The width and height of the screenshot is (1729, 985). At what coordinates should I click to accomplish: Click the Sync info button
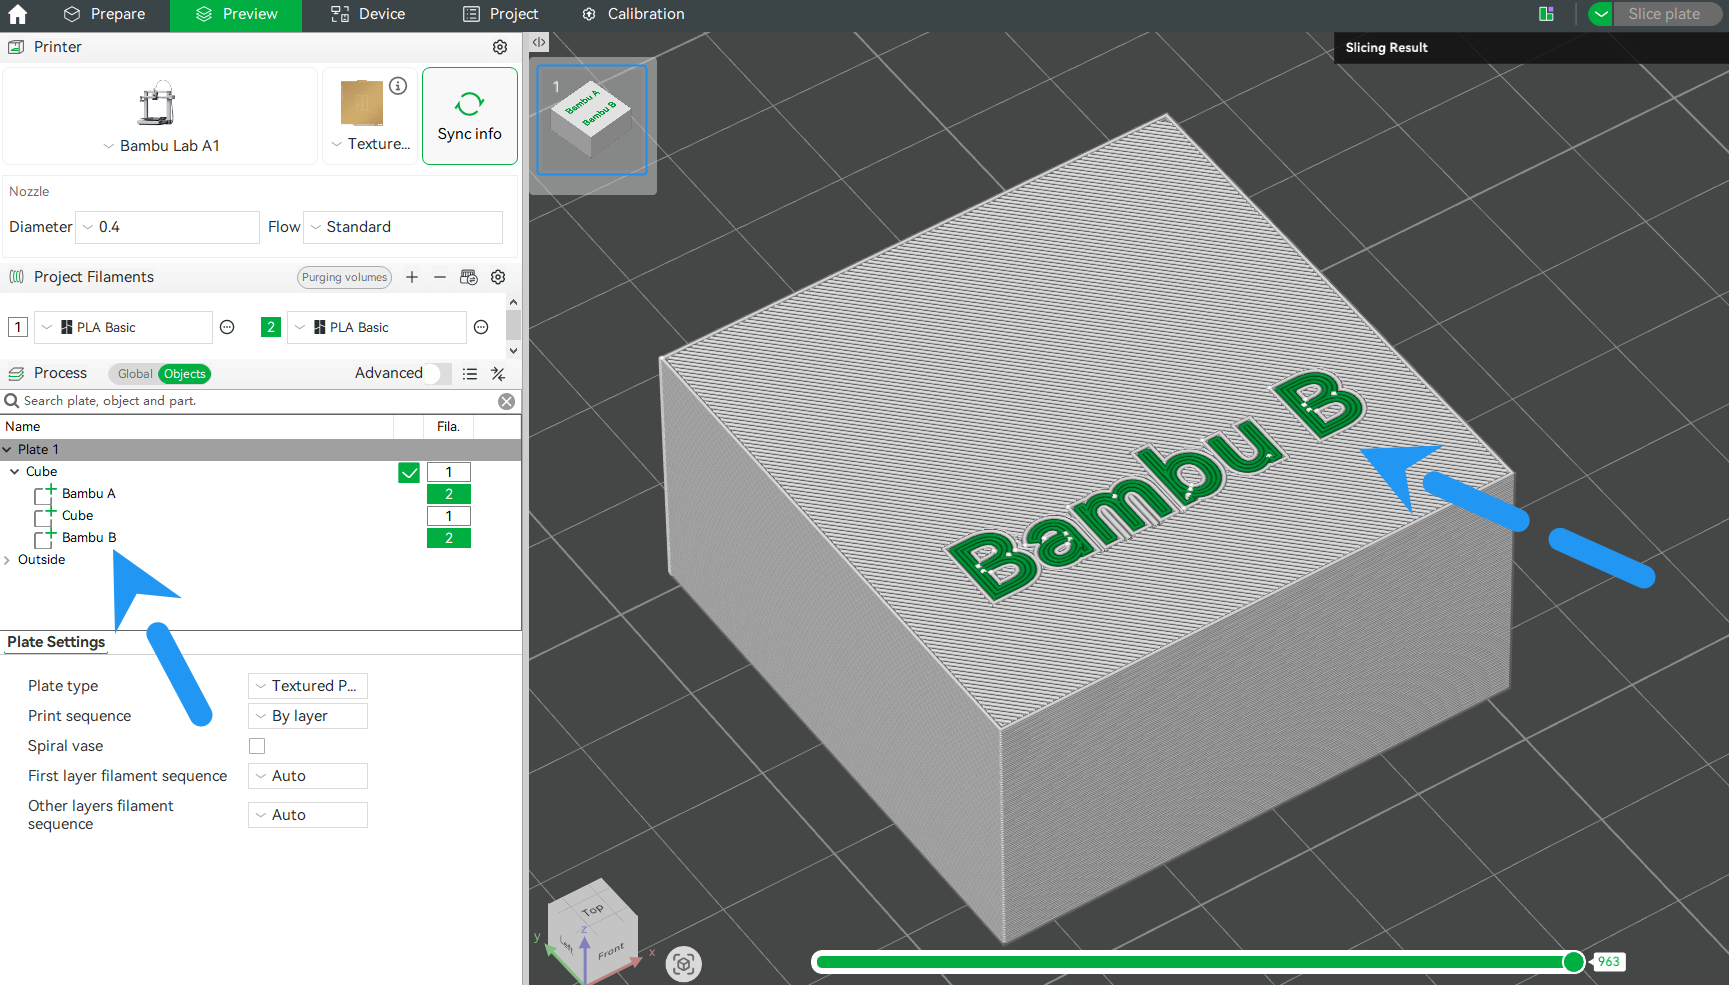[470, 116]
